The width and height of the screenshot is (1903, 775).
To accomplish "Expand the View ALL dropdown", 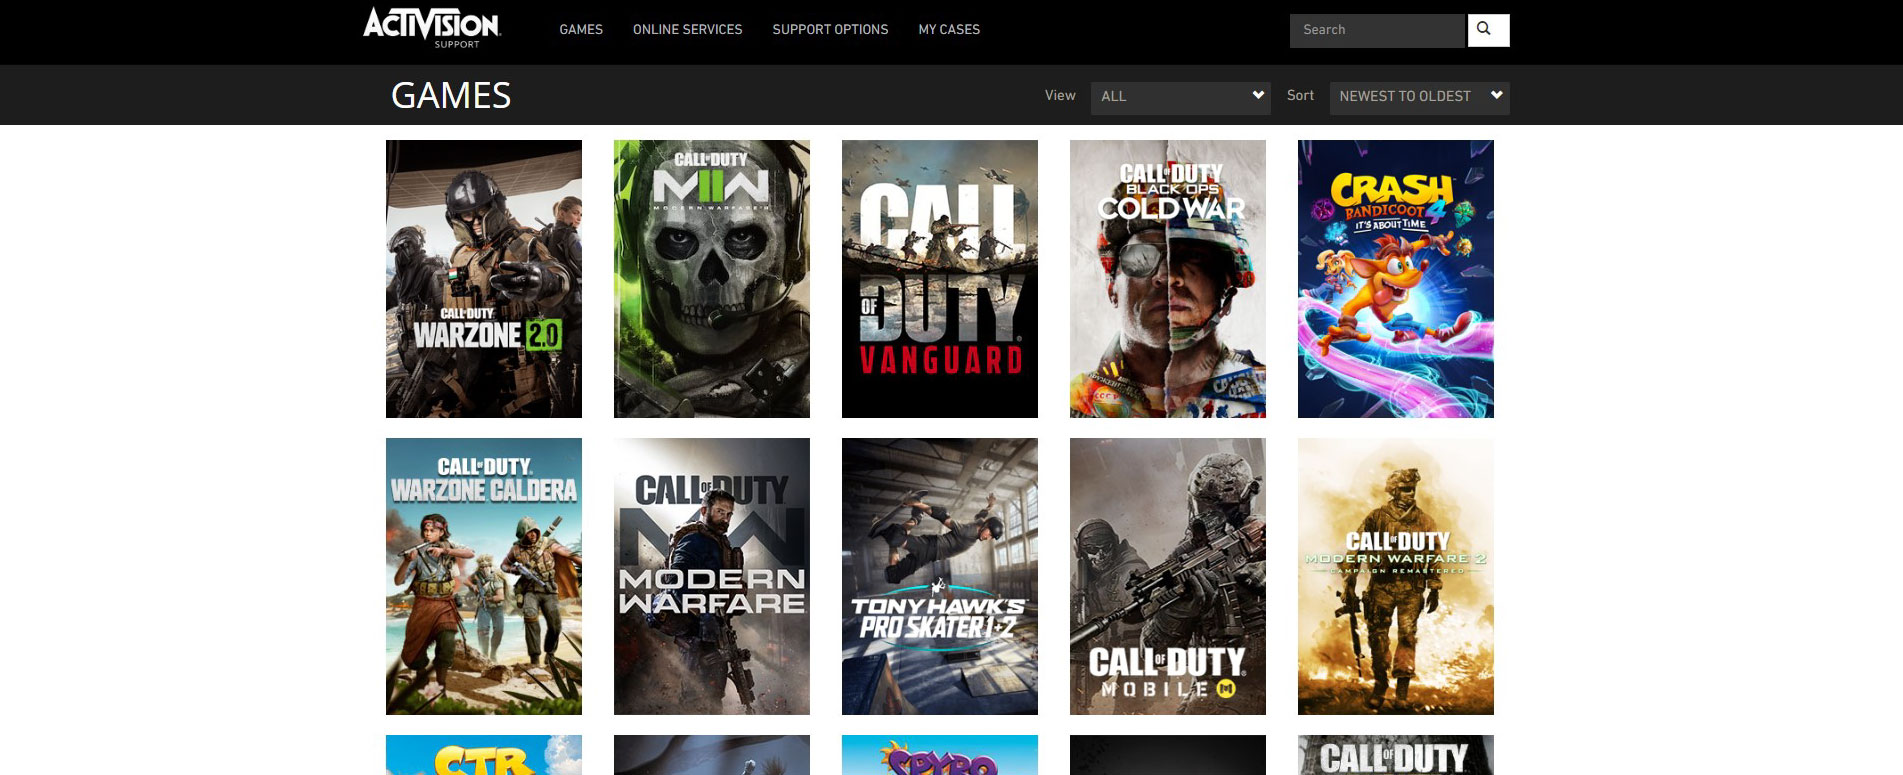I will [1181, 97].
